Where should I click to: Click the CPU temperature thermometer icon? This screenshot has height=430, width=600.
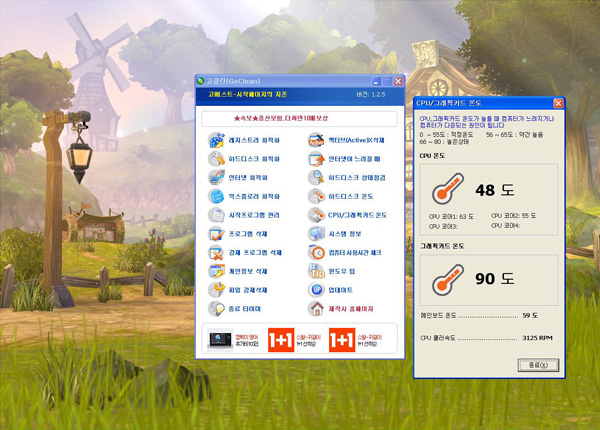pos(448,189)
